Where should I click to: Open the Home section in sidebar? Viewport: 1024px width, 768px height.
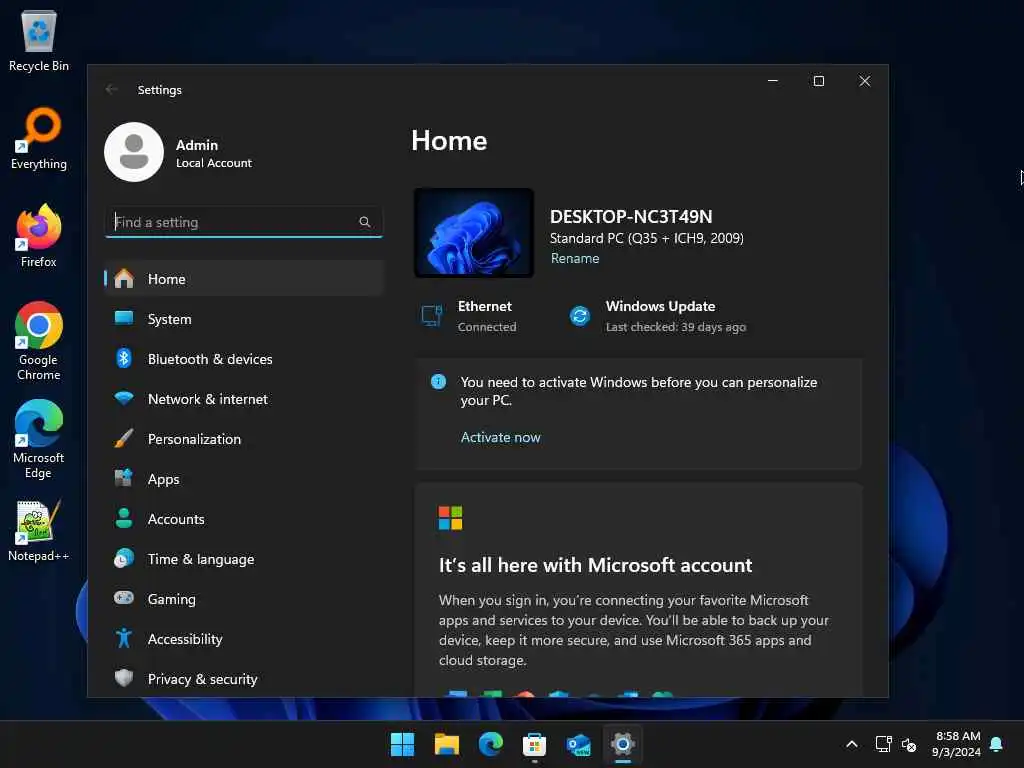coord(244,279)
